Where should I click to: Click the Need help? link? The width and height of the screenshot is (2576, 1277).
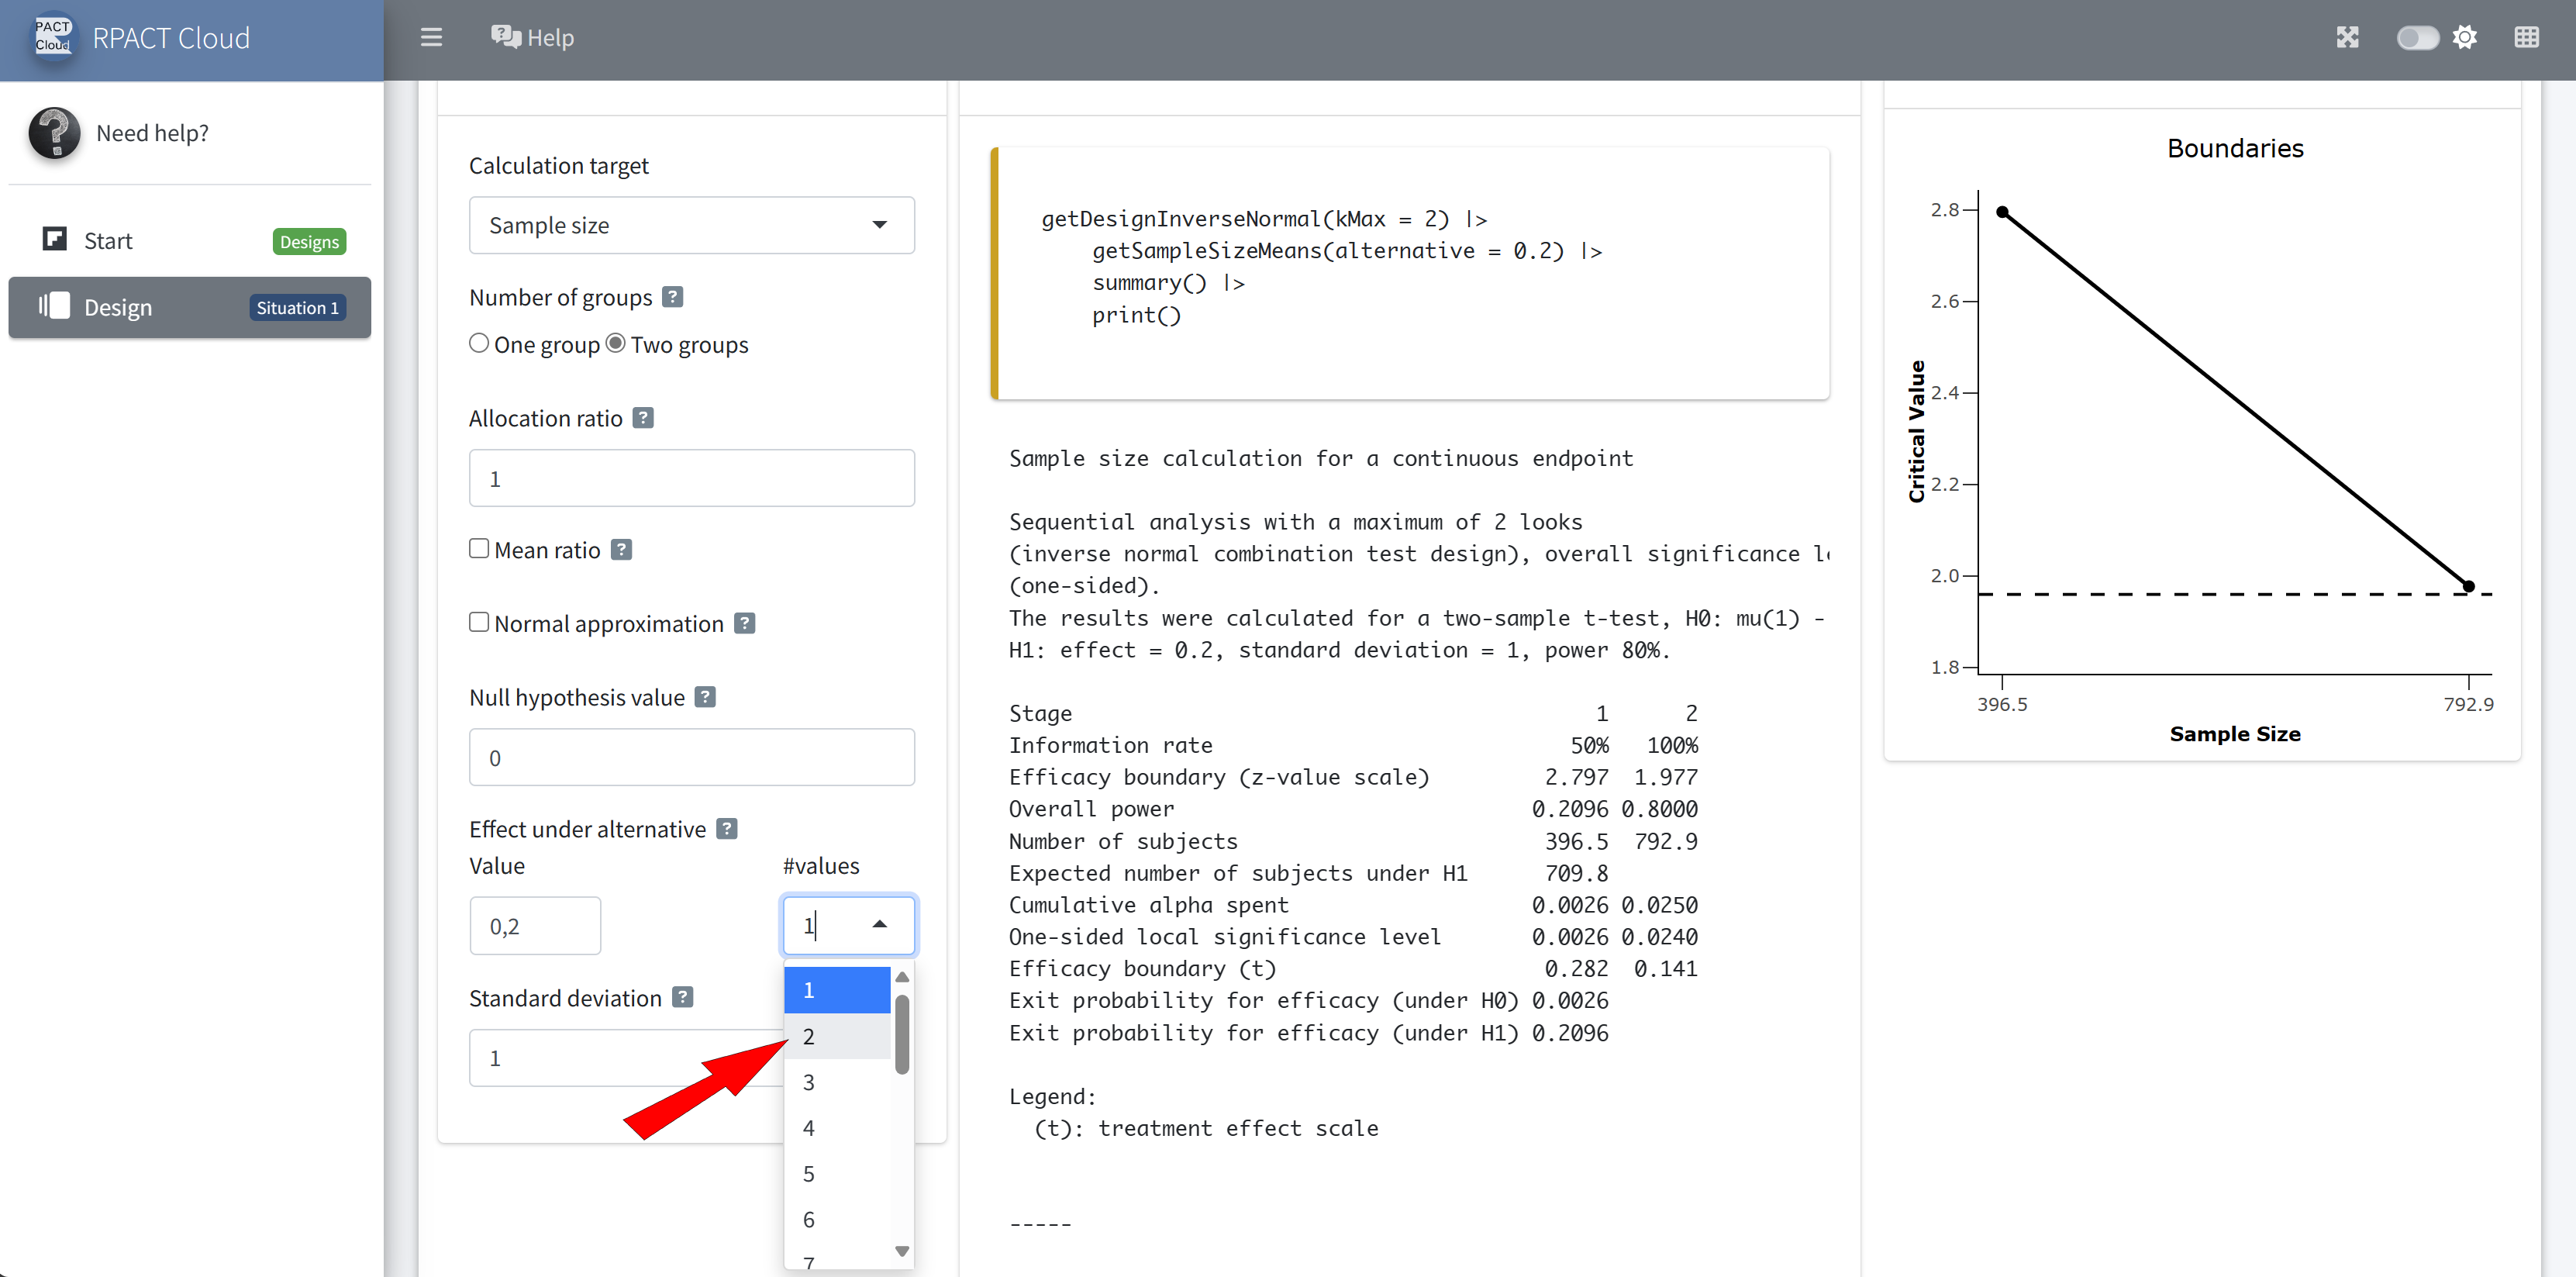152,133
